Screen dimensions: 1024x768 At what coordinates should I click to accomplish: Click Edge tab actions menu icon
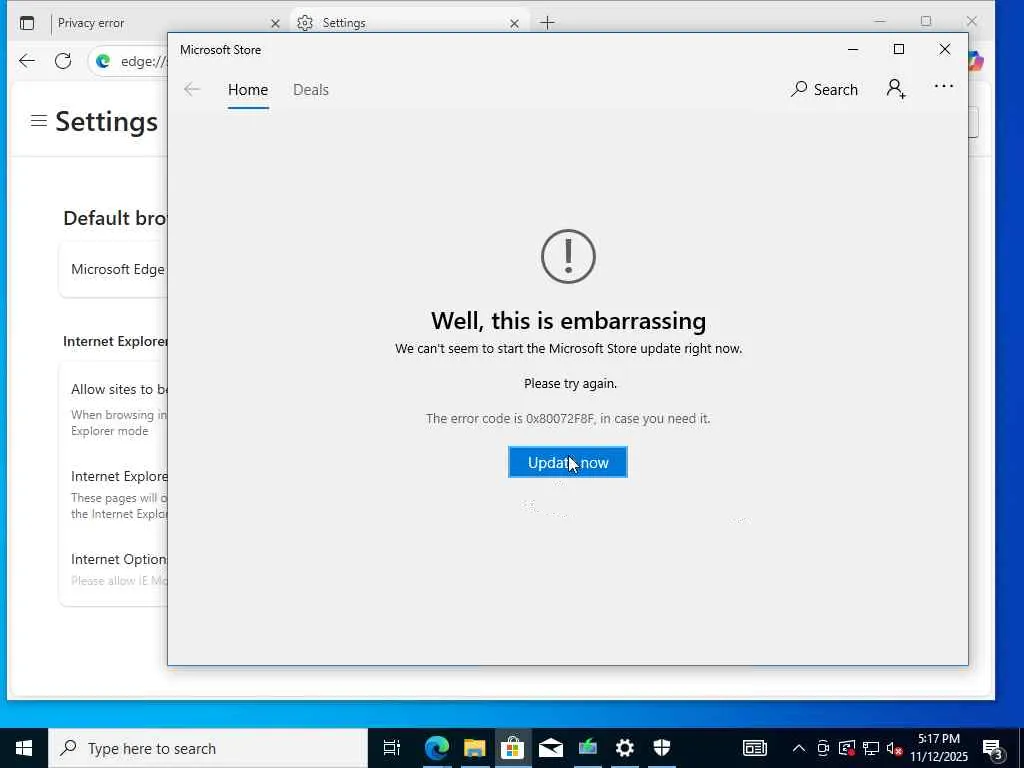pos(27,23)
